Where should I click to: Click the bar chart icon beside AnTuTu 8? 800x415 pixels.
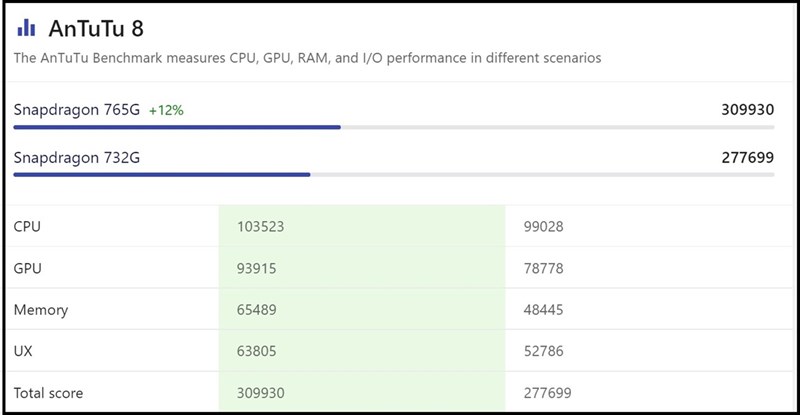pyautogui.click(x=27, y=28)
